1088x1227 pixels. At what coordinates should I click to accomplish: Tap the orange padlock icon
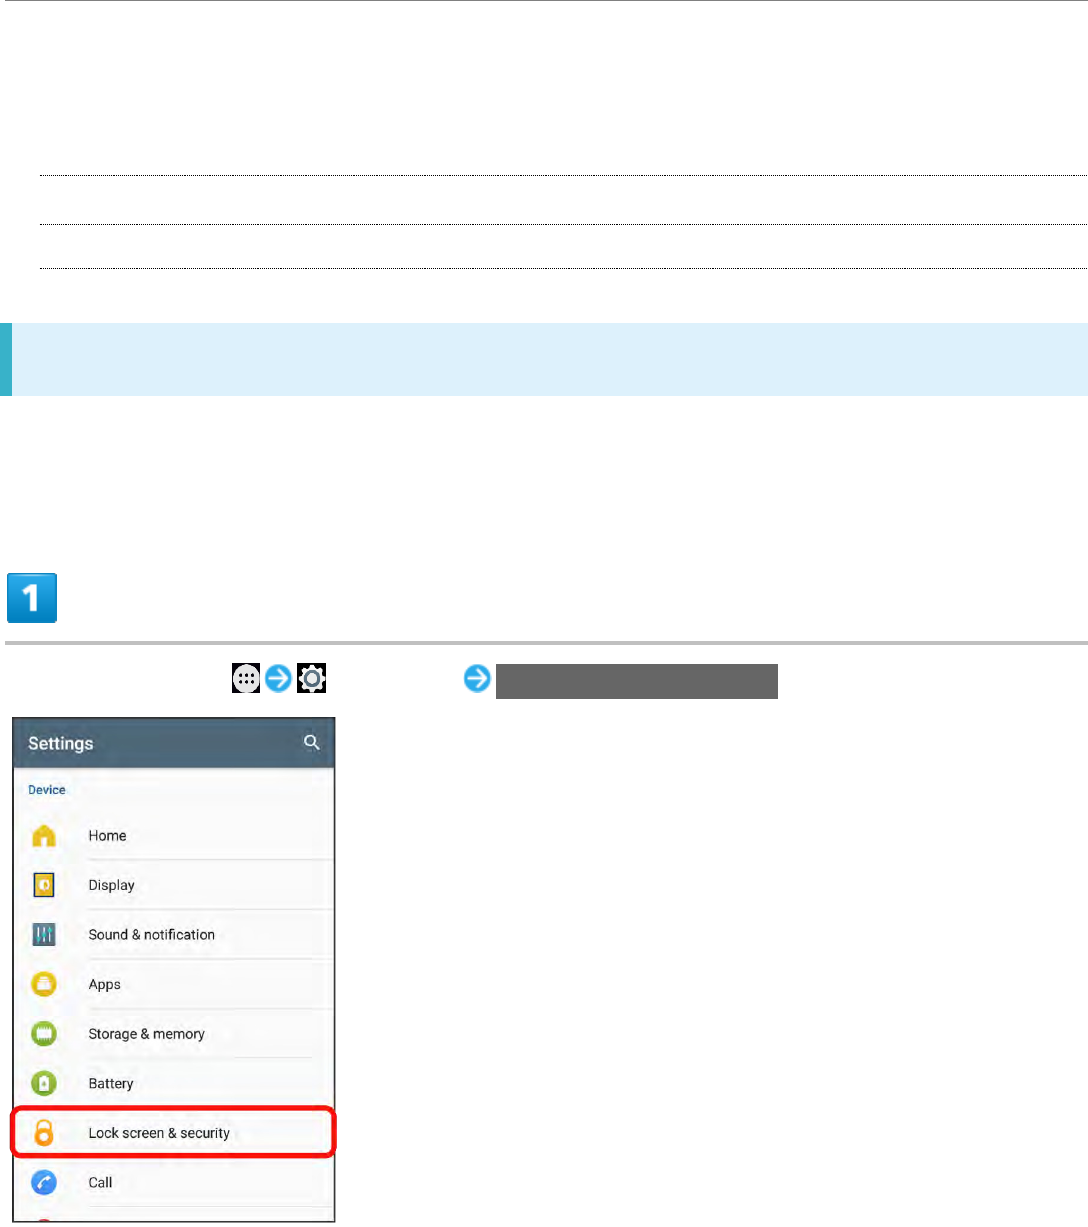(44, 1133)
